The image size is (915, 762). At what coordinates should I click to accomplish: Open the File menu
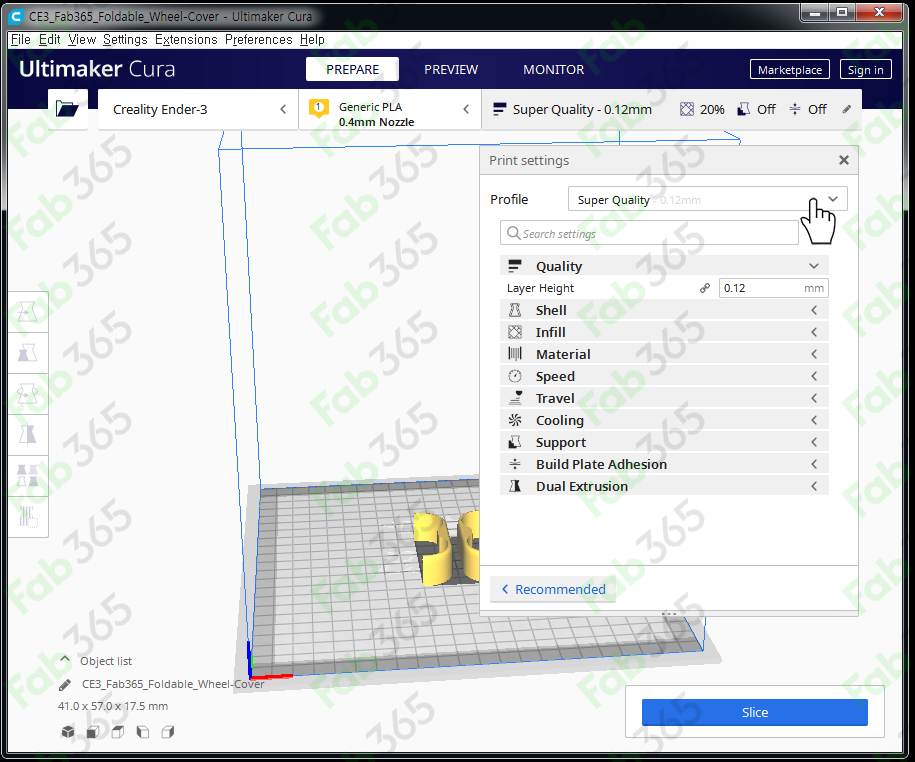20,40
